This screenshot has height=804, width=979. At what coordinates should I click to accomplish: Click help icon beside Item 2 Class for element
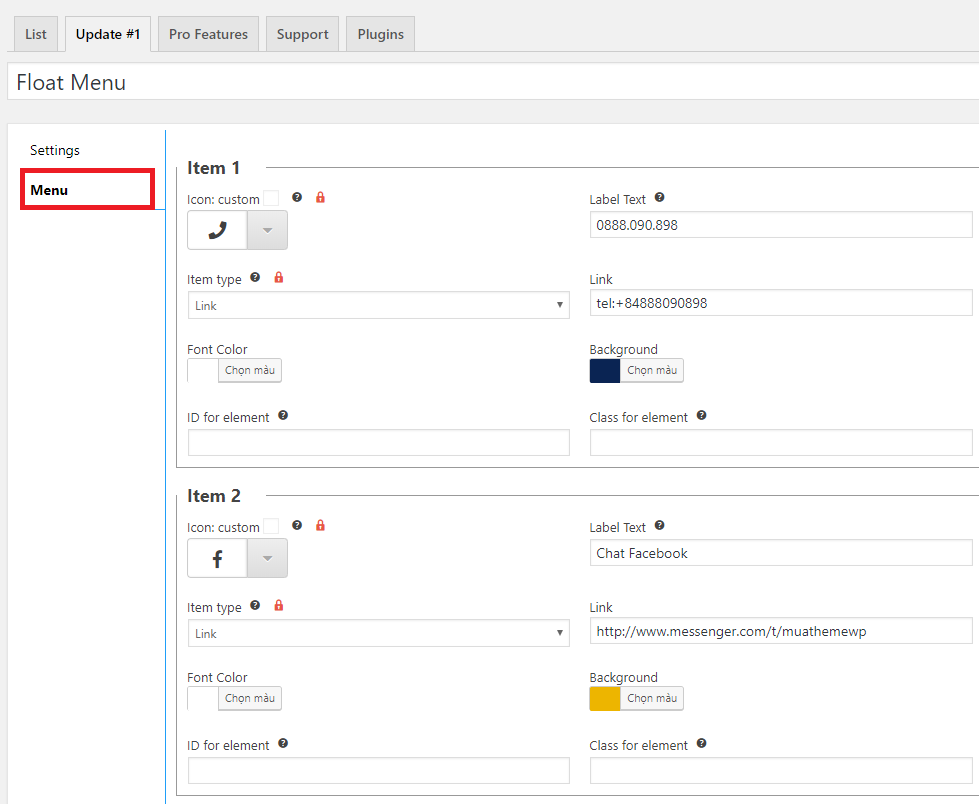pos(701,744)
